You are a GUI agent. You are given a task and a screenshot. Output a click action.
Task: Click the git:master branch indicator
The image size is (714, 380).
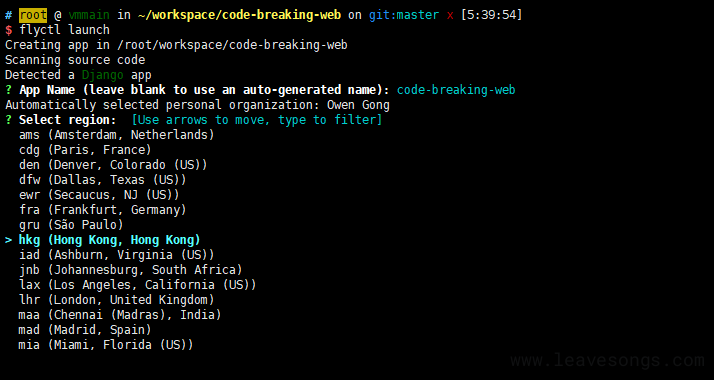[404, 15]
